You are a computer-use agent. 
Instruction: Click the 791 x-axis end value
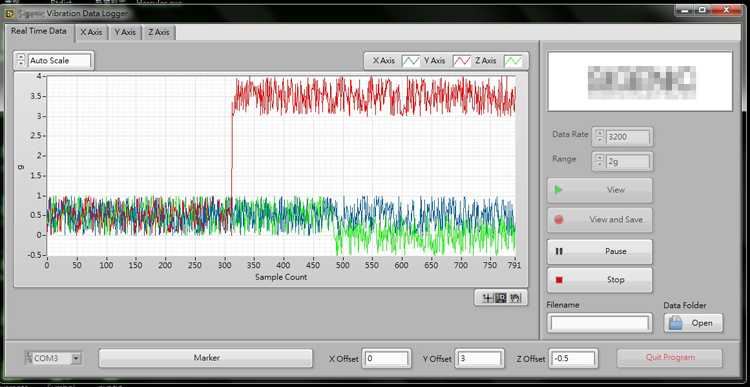click(x=515, y=265)
